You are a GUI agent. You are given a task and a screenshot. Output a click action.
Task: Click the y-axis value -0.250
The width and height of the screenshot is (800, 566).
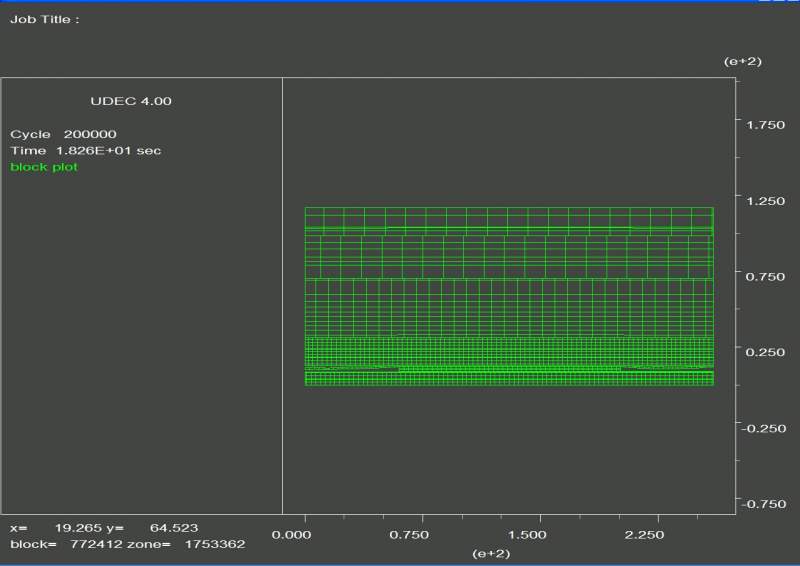[x=764, y=428]
